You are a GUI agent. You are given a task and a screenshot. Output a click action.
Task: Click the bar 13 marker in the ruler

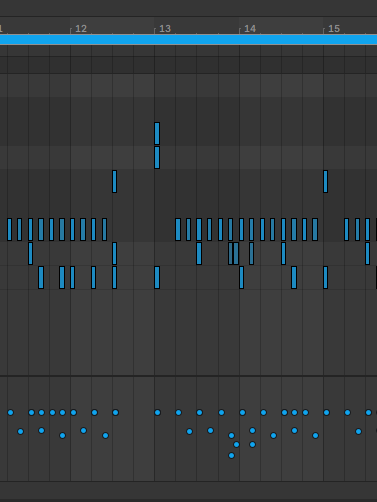tap(165, 29)
